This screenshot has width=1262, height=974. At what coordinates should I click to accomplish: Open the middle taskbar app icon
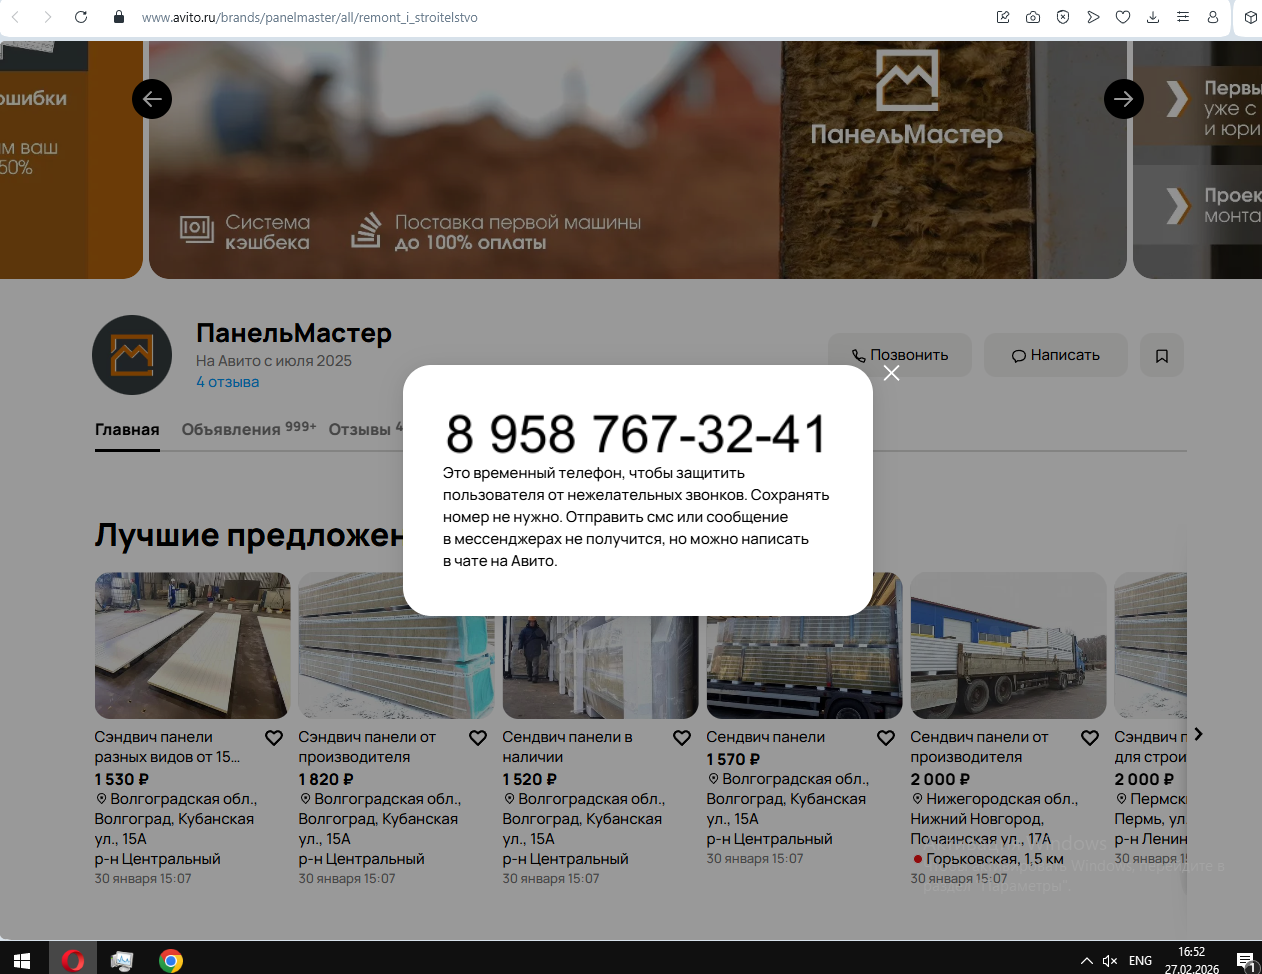click(x=122, y=960)
